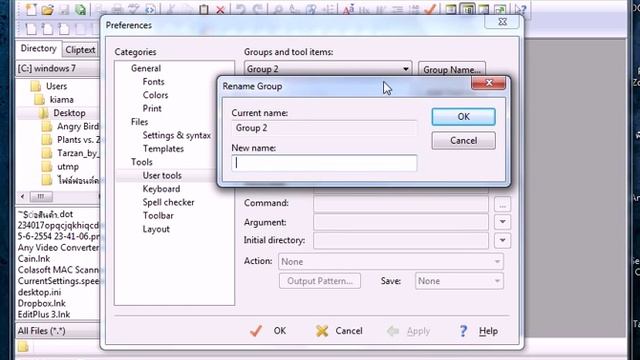
Task: Click the New document toolbar icon
Action: tap(31, 9)
